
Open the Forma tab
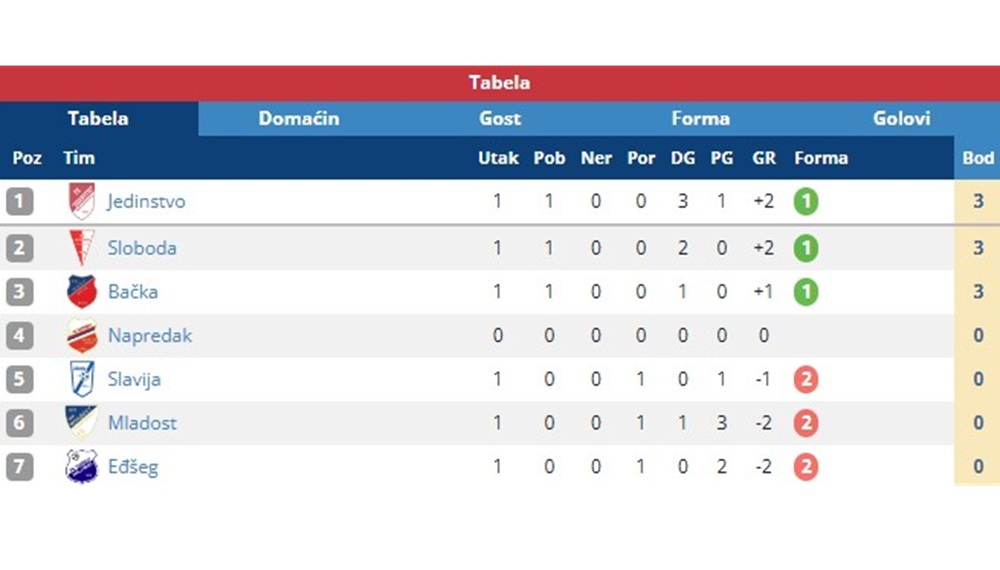700,119
